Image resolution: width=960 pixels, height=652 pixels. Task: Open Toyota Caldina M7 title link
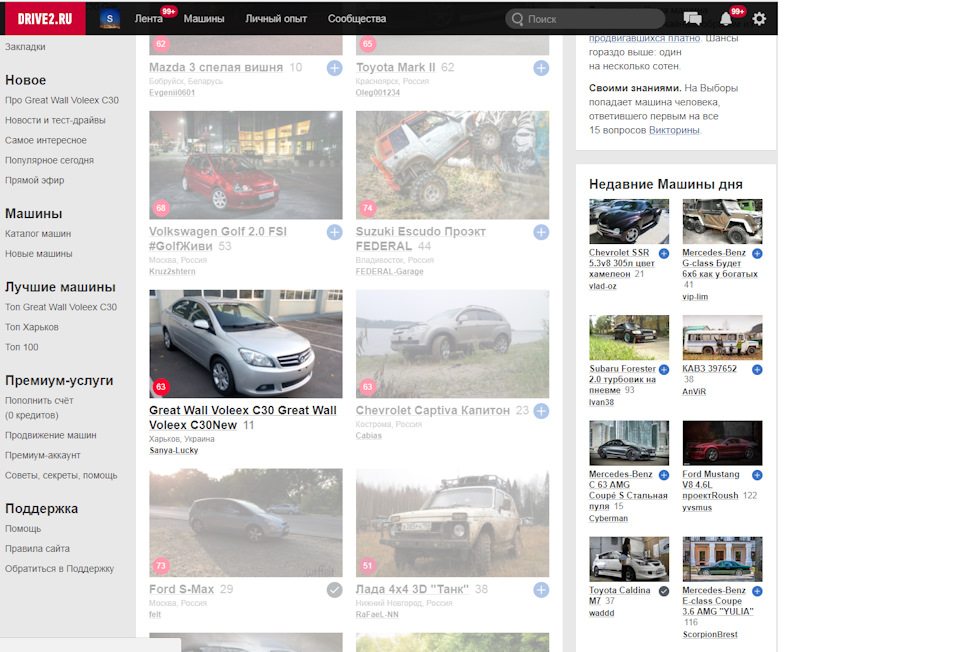[620, 595]
